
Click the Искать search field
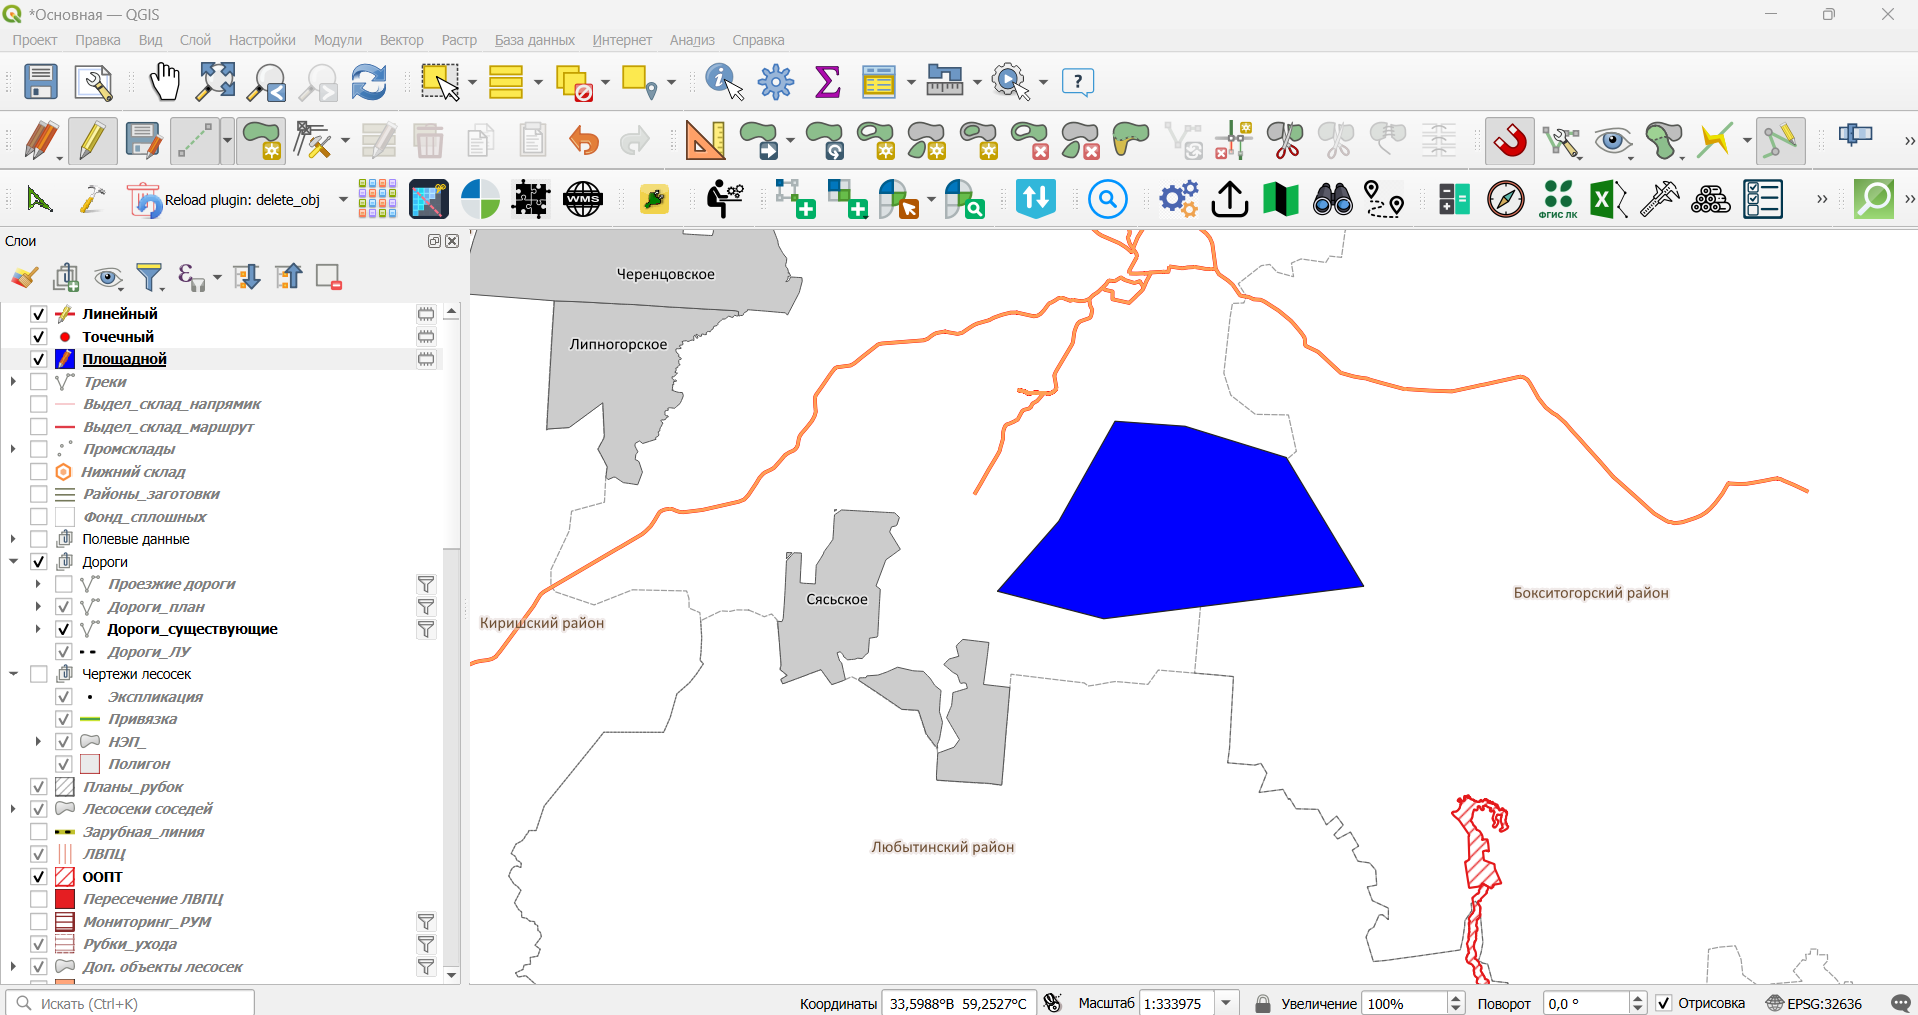coord(130,1003)
